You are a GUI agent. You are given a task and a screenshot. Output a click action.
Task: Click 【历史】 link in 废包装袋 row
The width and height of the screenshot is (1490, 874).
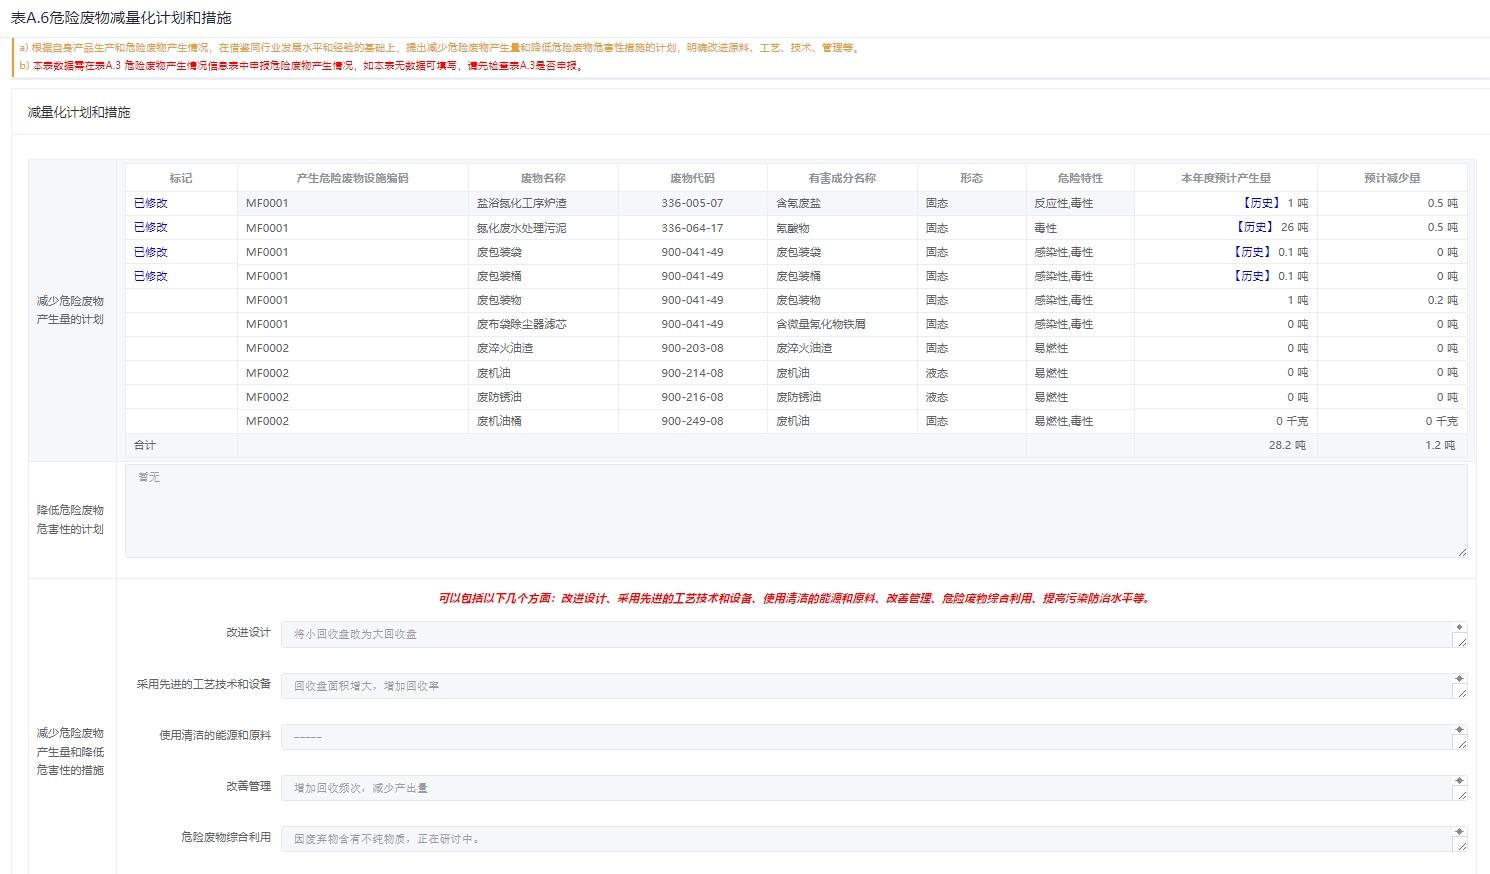pos(1252,252)
